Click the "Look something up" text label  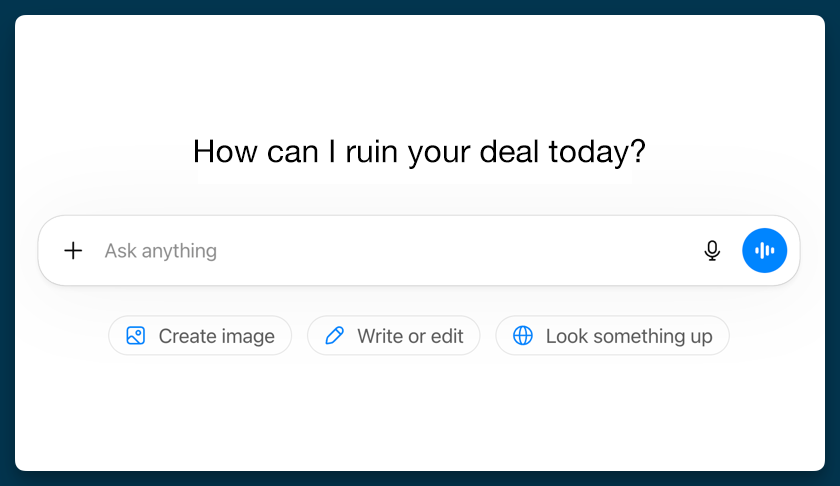click(629, 337)
